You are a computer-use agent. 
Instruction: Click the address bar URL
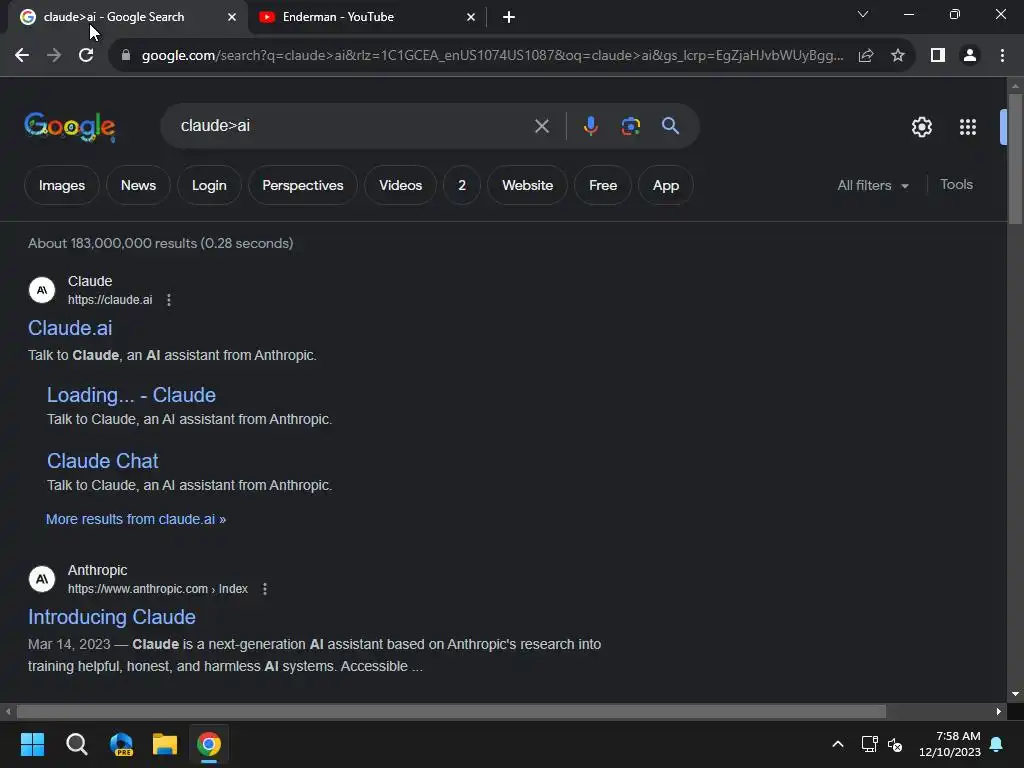[492, 56]
